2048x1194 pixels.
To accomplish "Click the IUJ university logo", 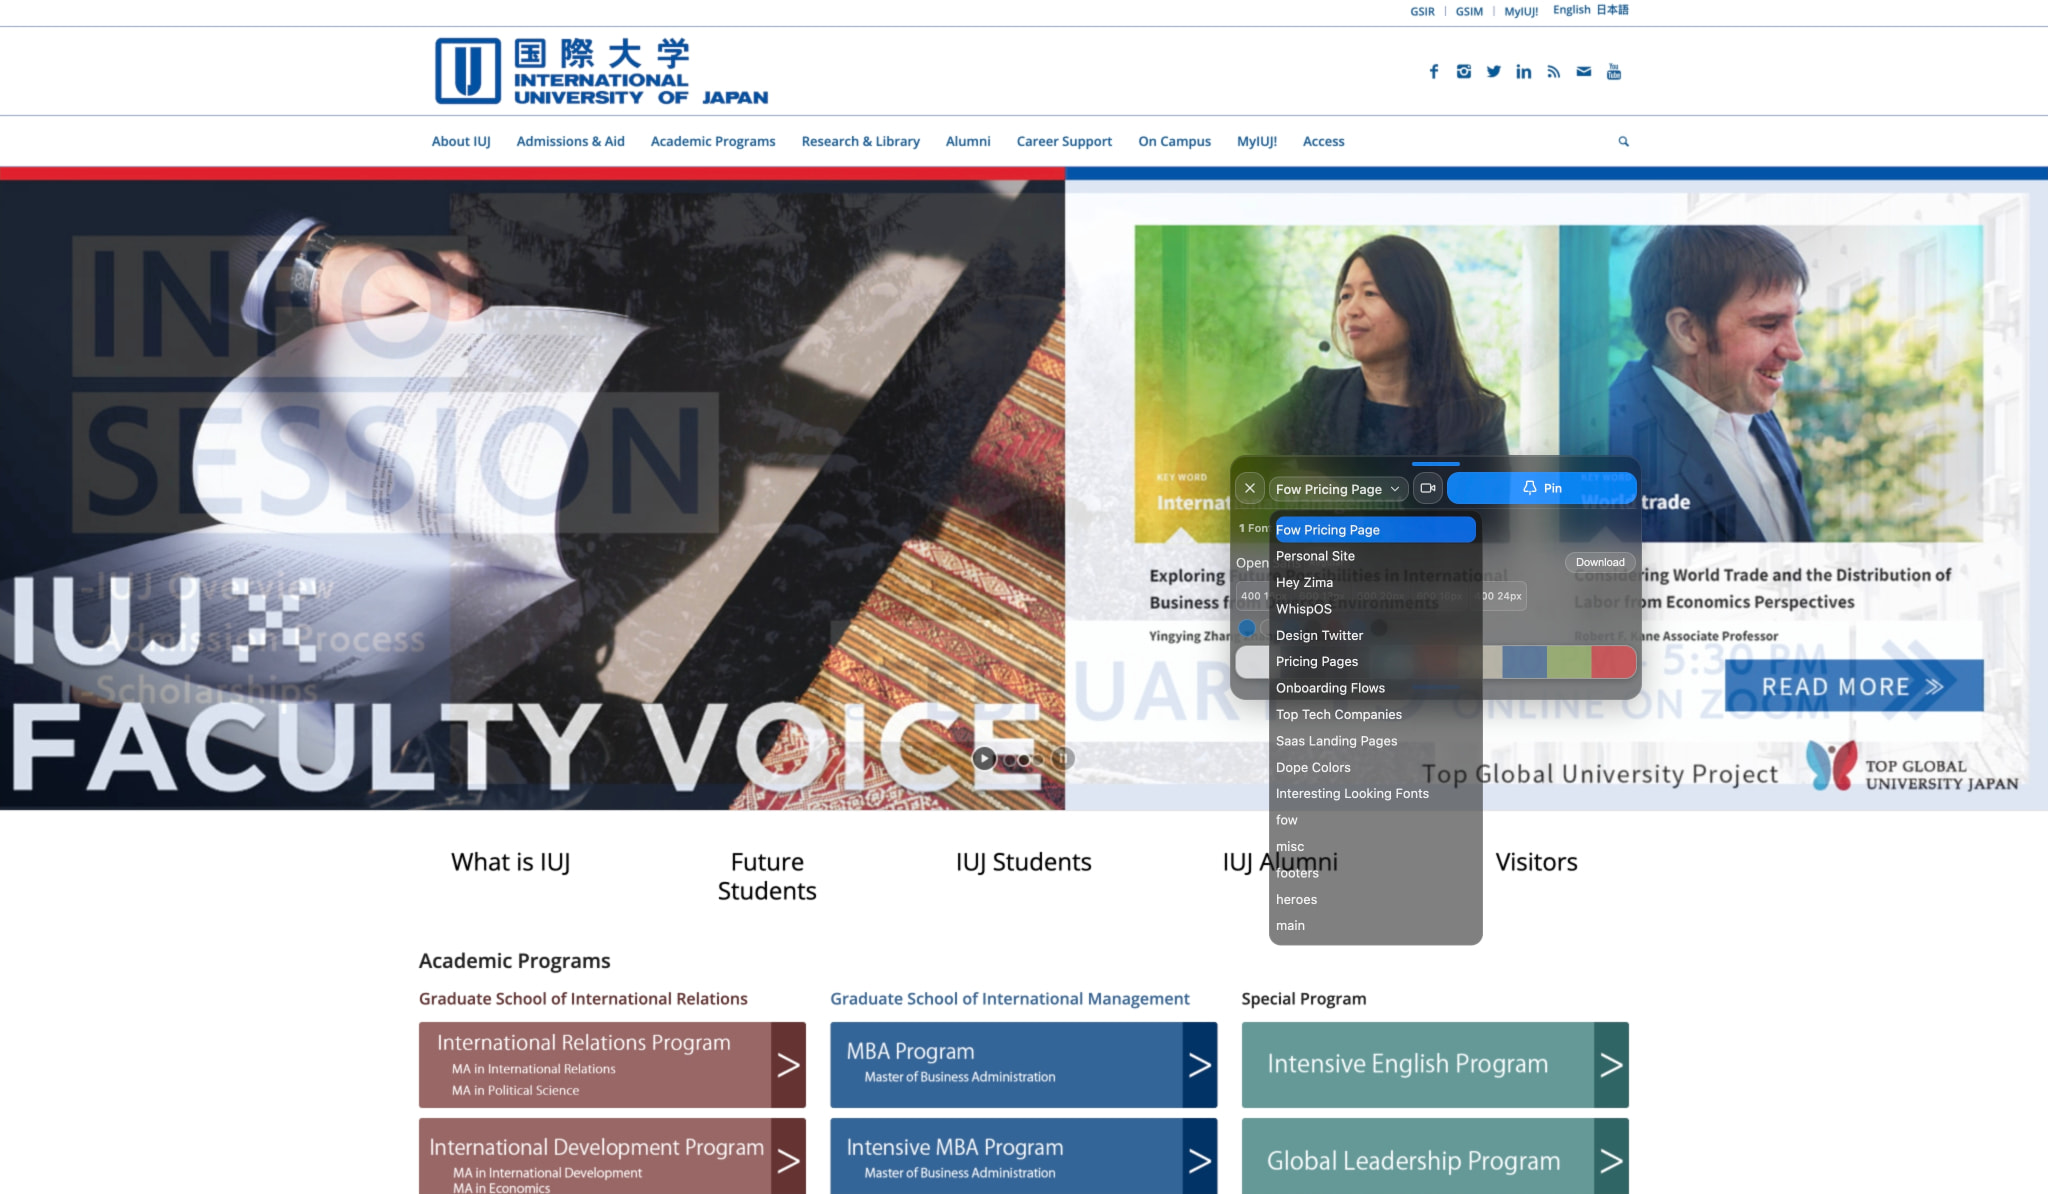I will coord(601,71).
